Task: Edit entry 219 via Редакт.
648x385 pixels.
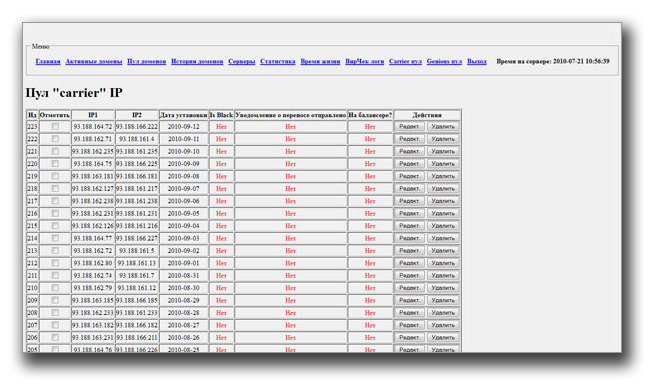Action: (x=409, y=176)
